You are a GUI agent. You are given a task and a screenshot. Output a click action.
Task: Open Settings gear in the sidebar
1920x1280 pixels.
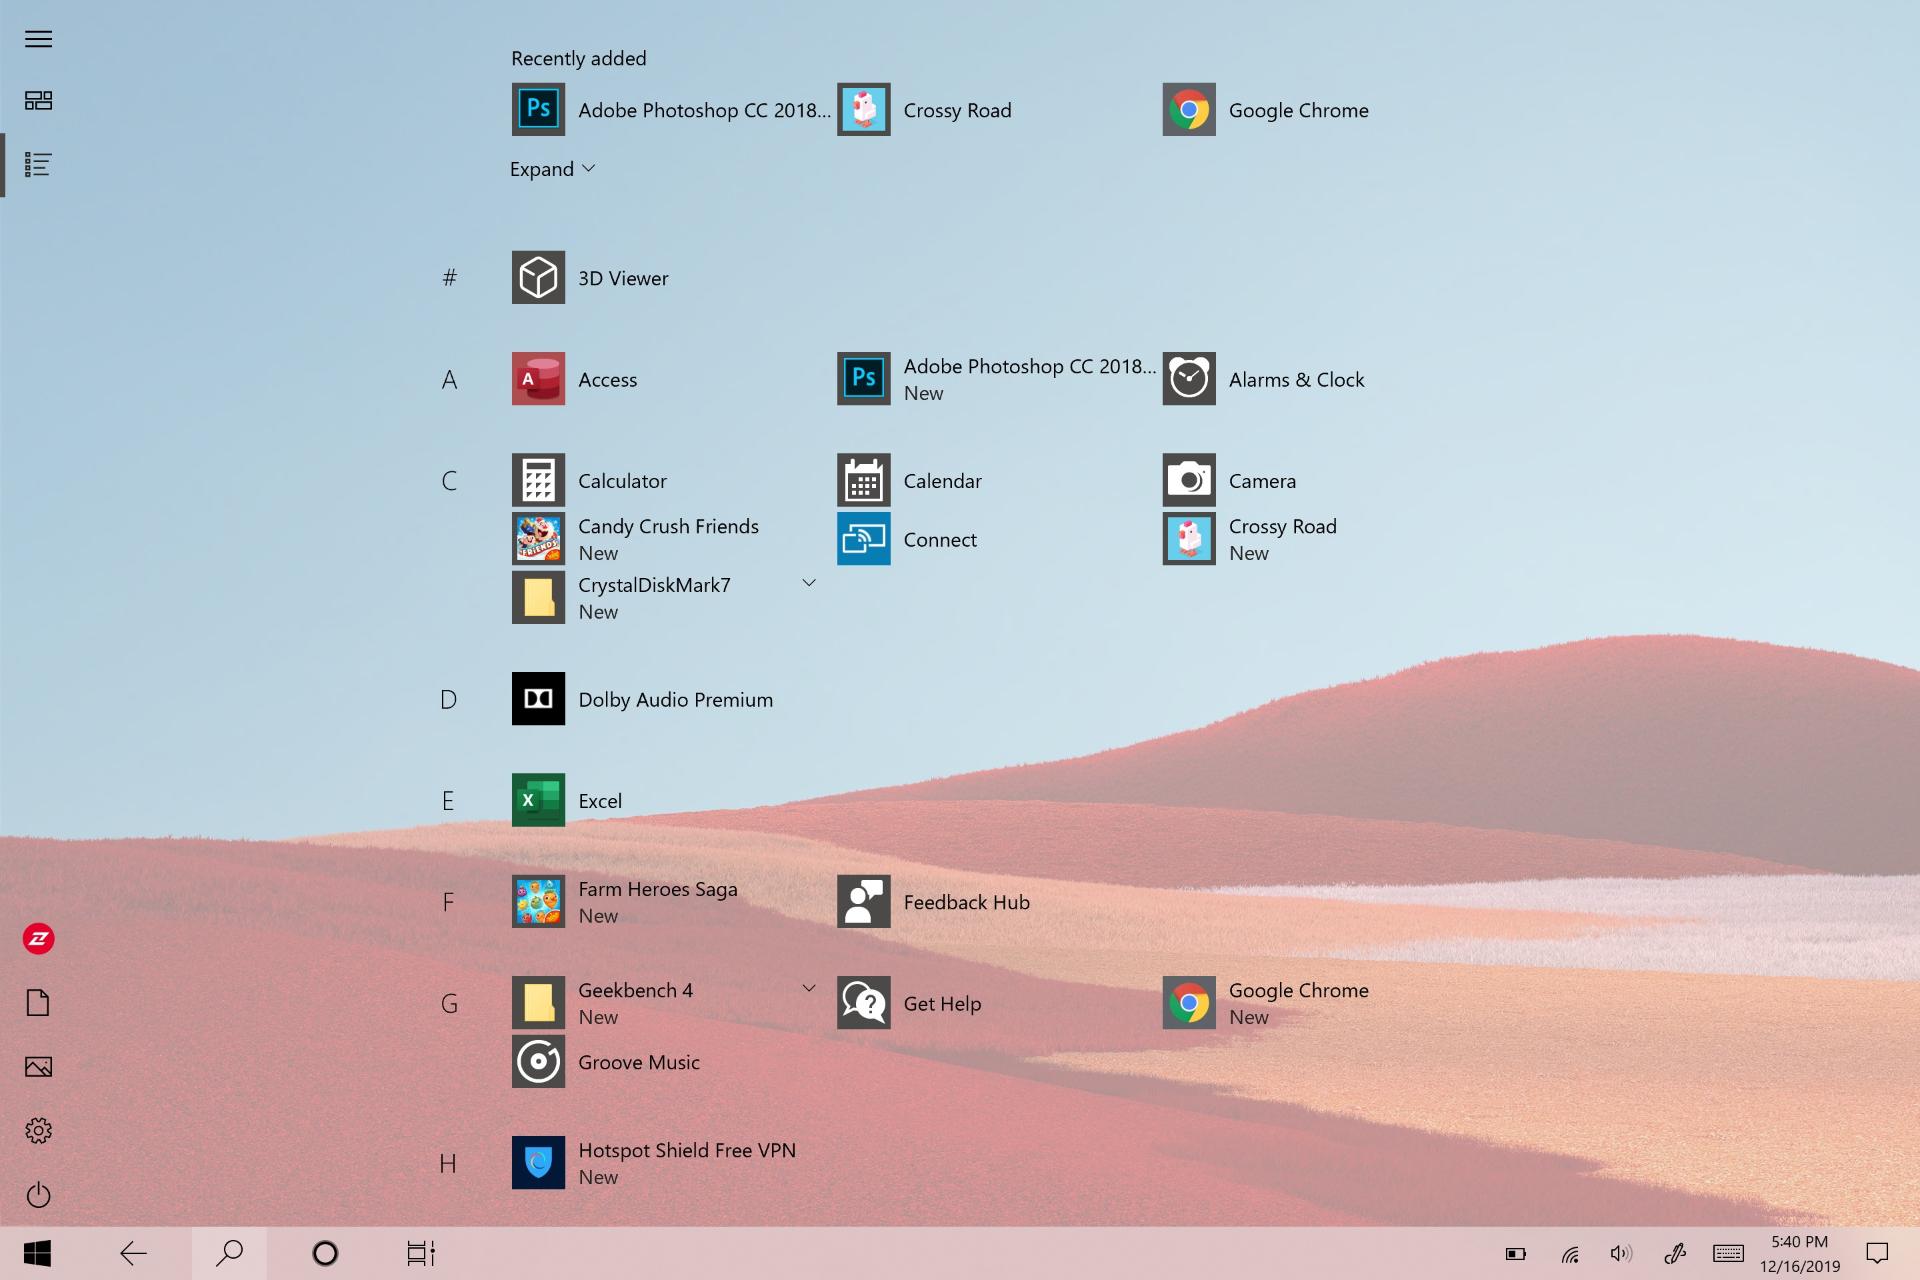(38, 1131)
